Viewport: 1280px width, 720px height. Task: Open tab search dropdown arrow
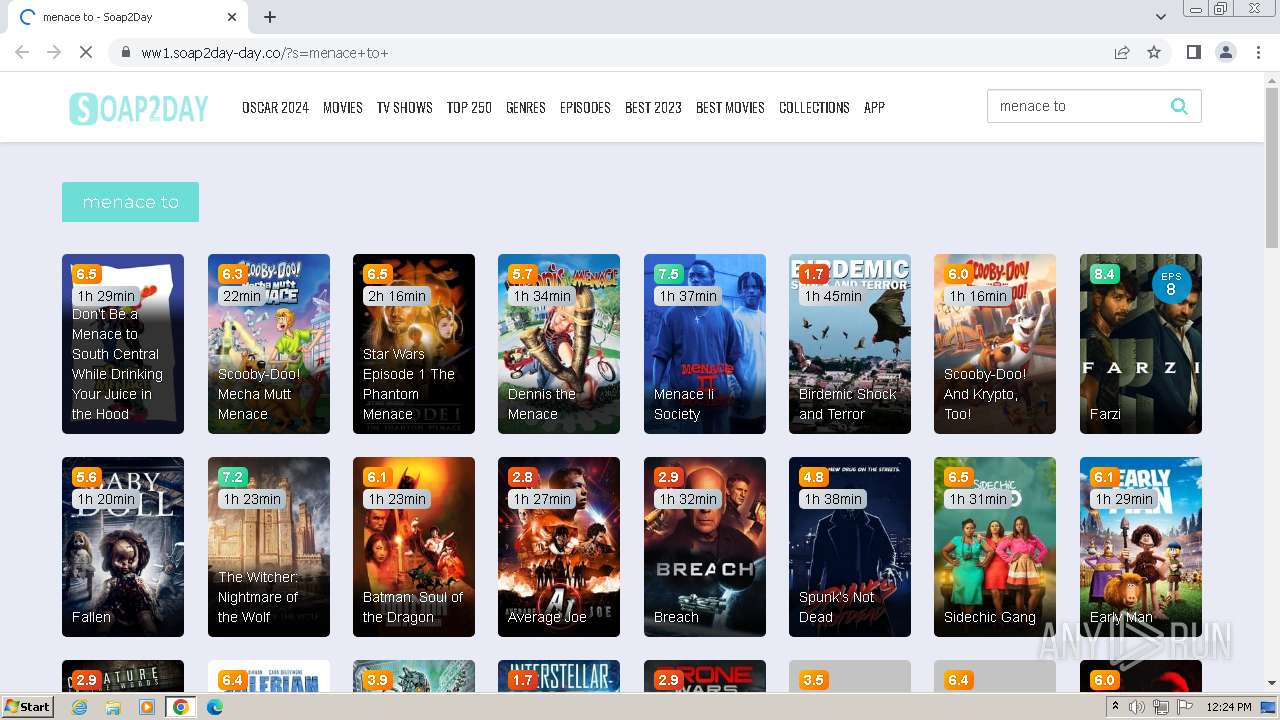(1161, 17)
